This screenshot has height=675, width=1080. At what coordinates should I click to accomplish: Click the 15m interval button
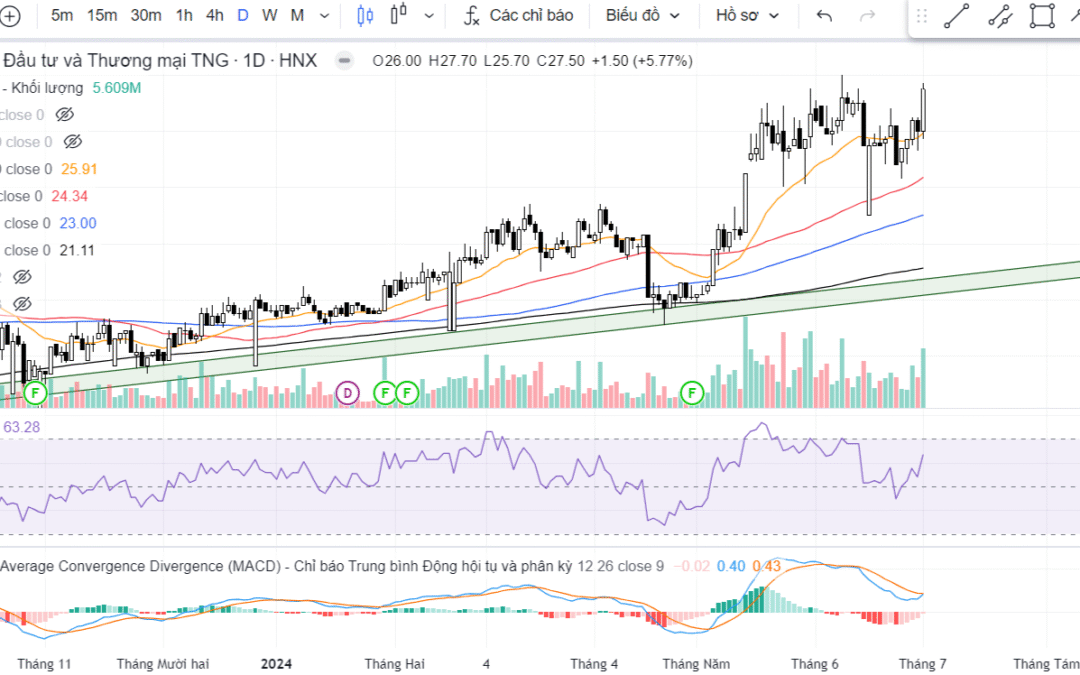click(x=102, y=15)
